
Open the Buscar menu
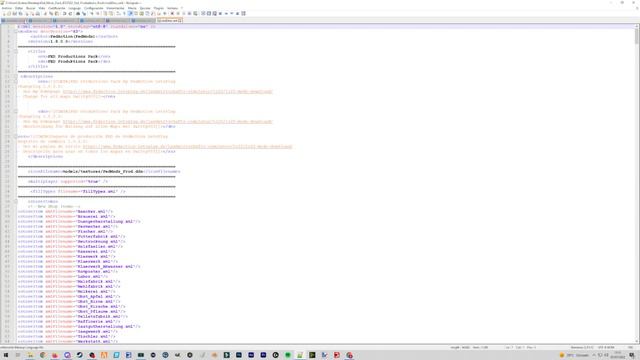click(31, 8)
